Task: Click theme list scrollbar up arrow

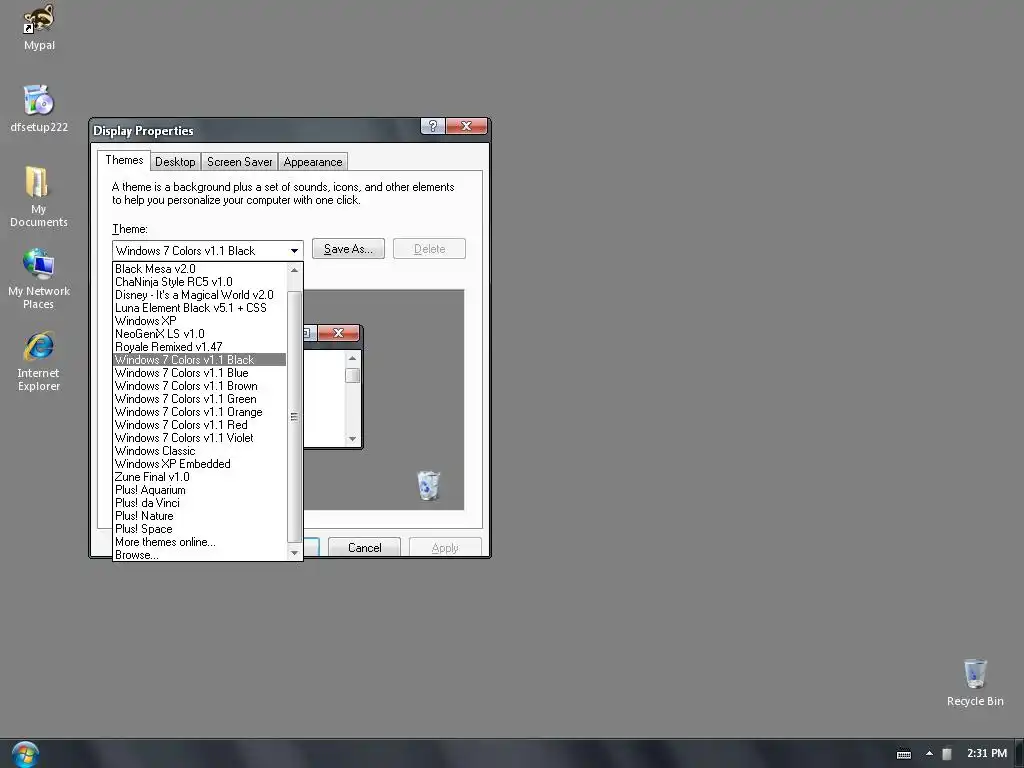Action: coord(295,270)
